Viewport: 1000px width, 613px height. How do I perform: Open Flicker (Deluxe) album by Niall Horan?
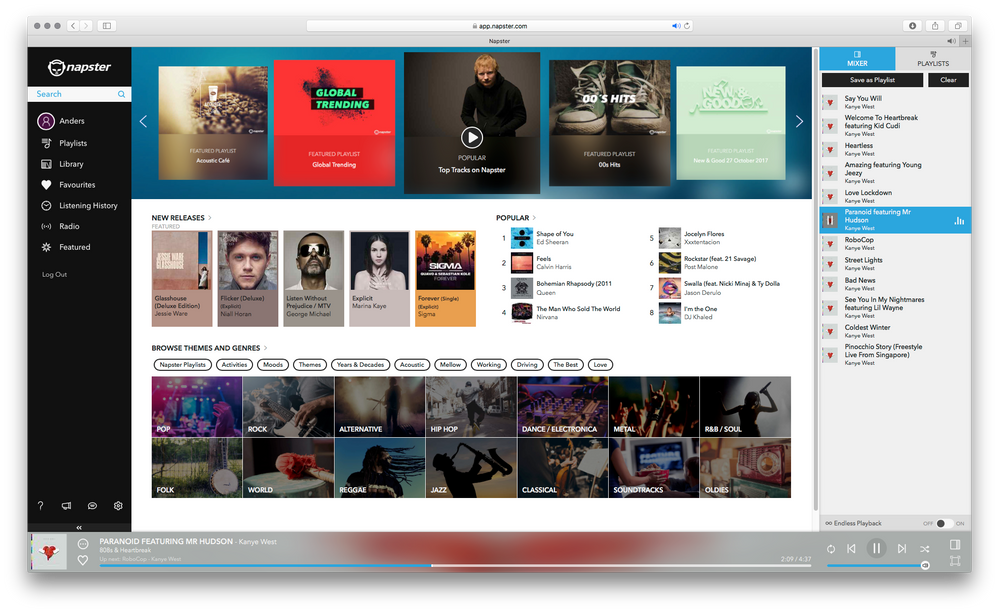pyautogui.click(x=248, y=279)
